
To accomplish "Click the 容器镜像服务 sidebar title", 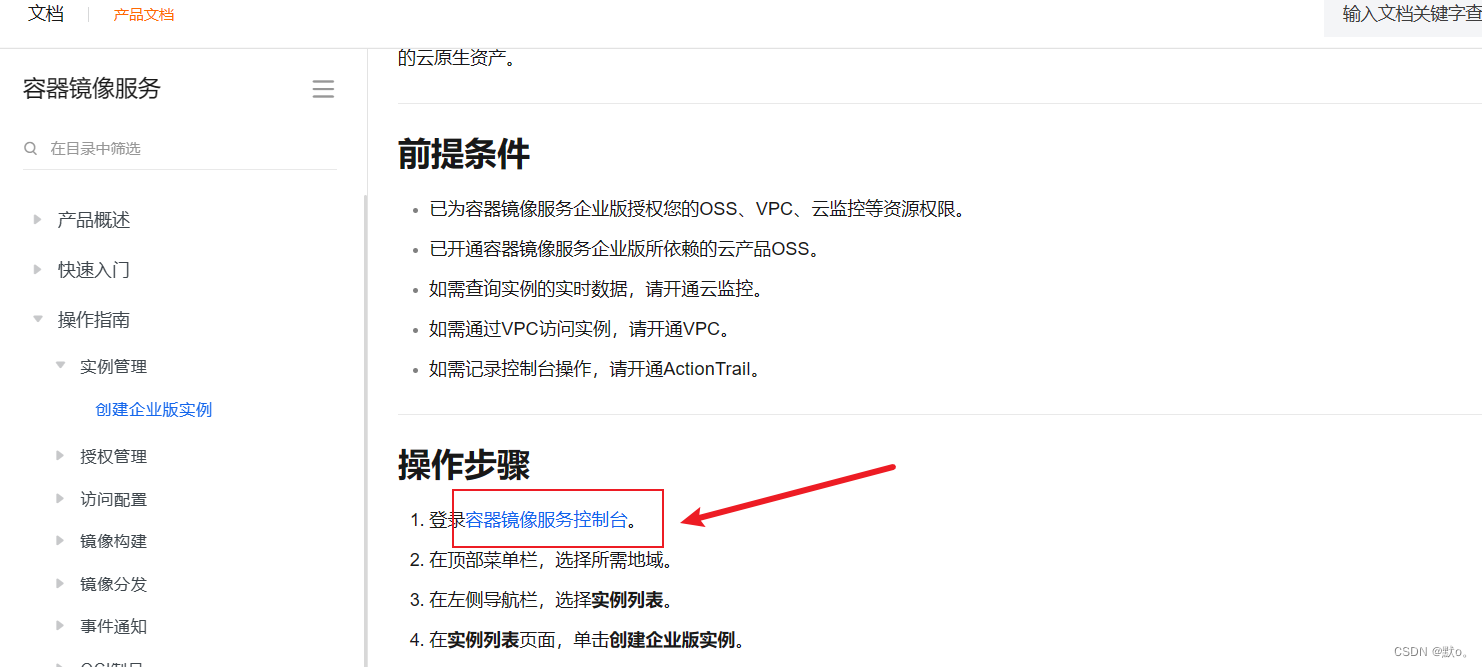I will pos(92,89).
